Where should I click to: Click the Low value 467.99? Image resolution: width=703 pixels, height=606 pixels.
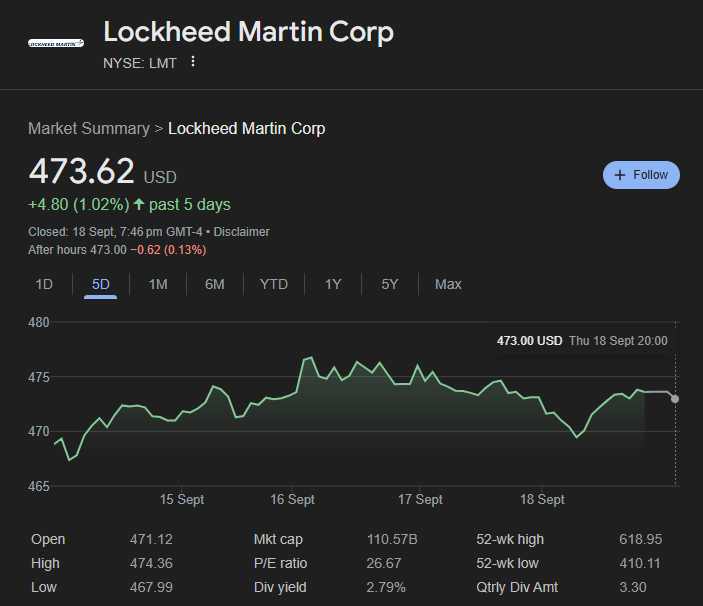(151, 587)
